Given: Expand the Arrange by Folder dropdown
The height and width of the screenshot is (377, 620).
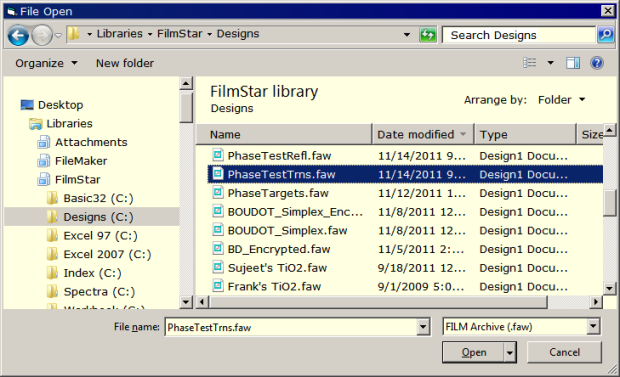Looking at the screenshot, I should click(561, 100).
